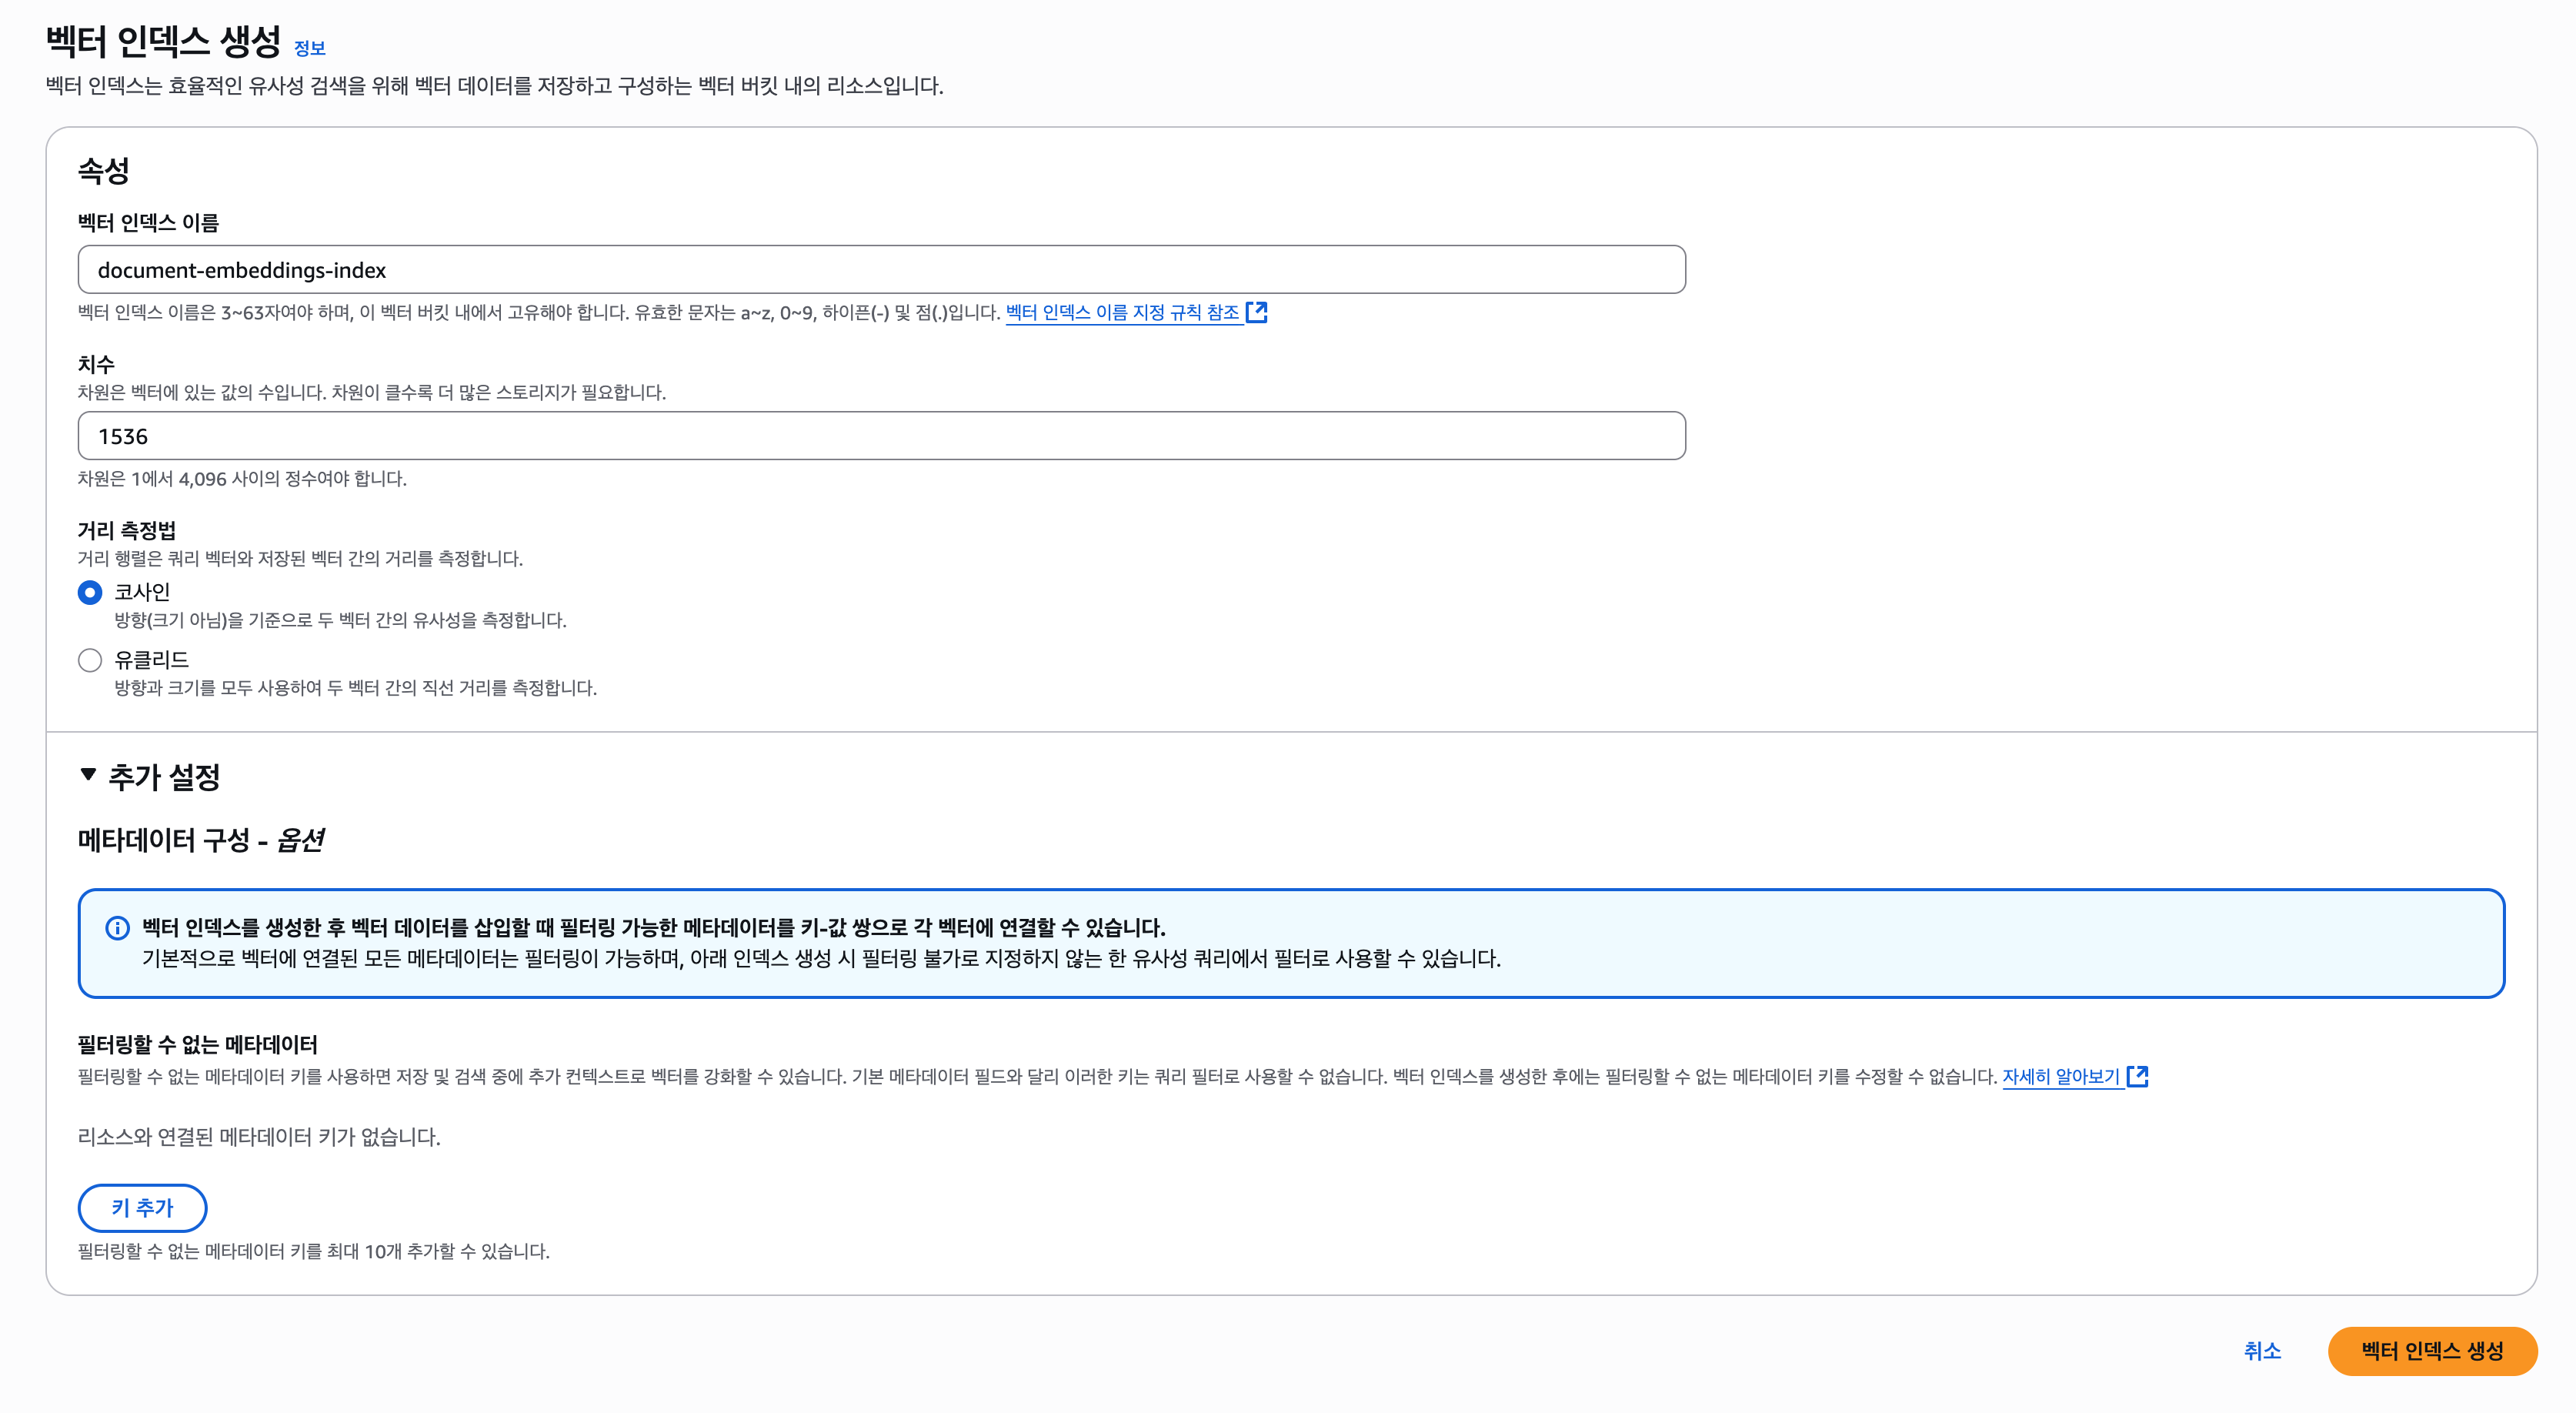Screen dimensions: 2576x1413
Task: Collapse the 추가 설정 section using its triangle
Action: click(x=88, y=775)
